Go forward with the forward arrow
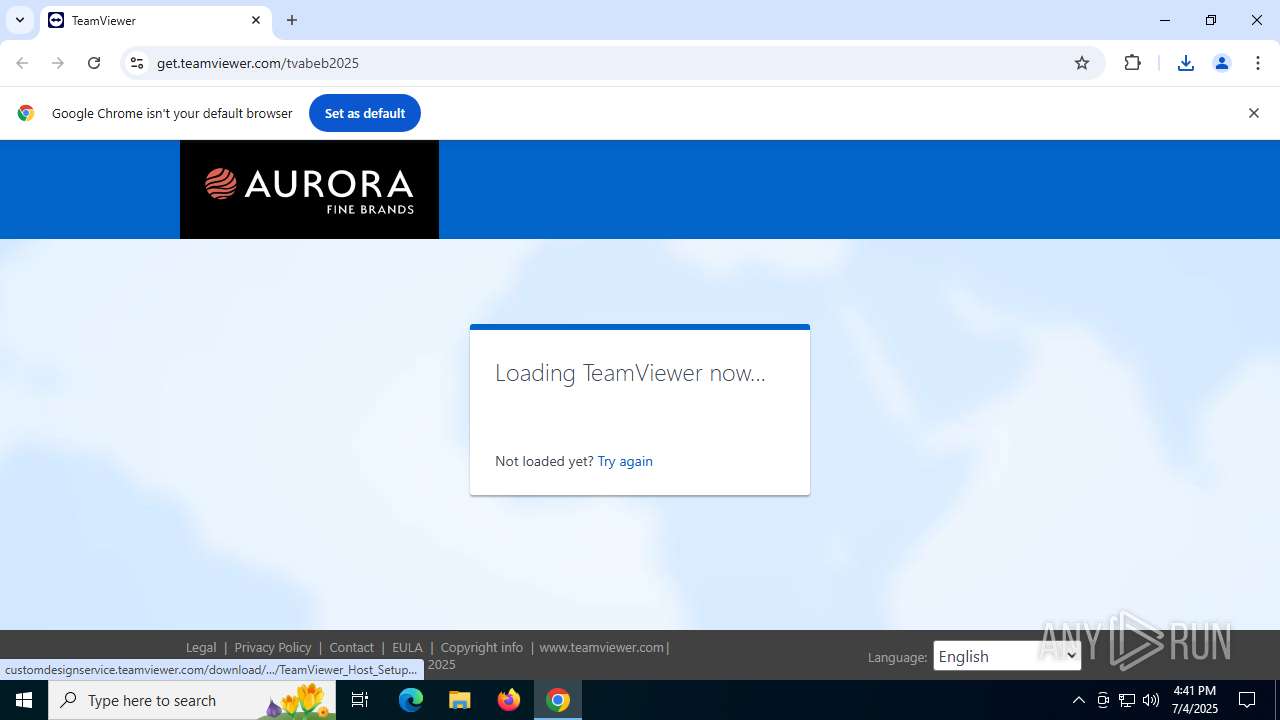The height and width of the screenshot is (720, 1280). tap(58, 63)
